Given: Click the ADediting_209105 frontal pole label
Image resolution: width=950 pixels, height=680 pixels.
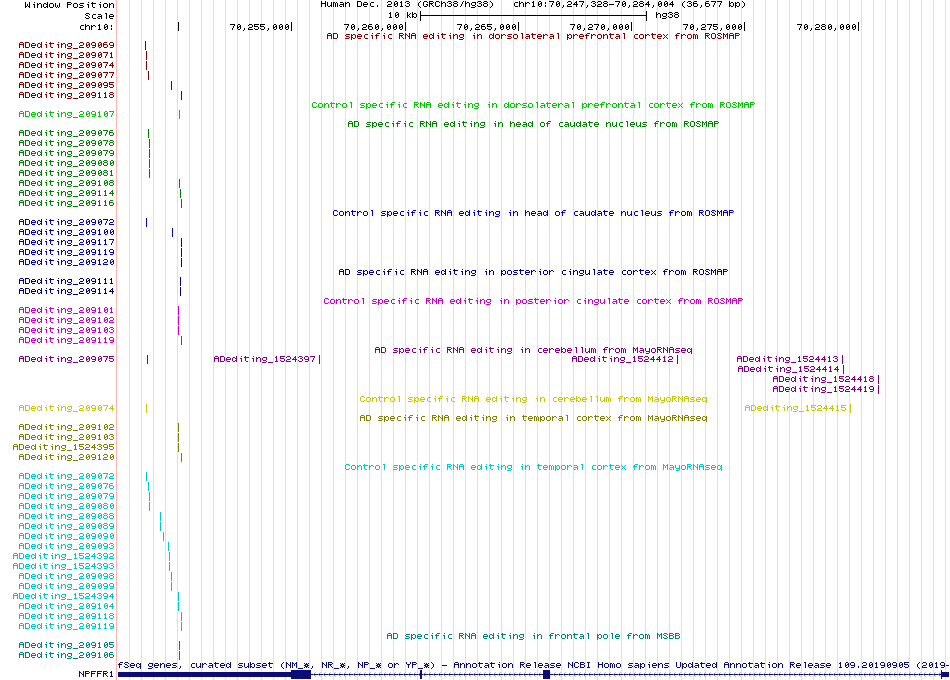Looking at the screenshot, I should 66,645.
